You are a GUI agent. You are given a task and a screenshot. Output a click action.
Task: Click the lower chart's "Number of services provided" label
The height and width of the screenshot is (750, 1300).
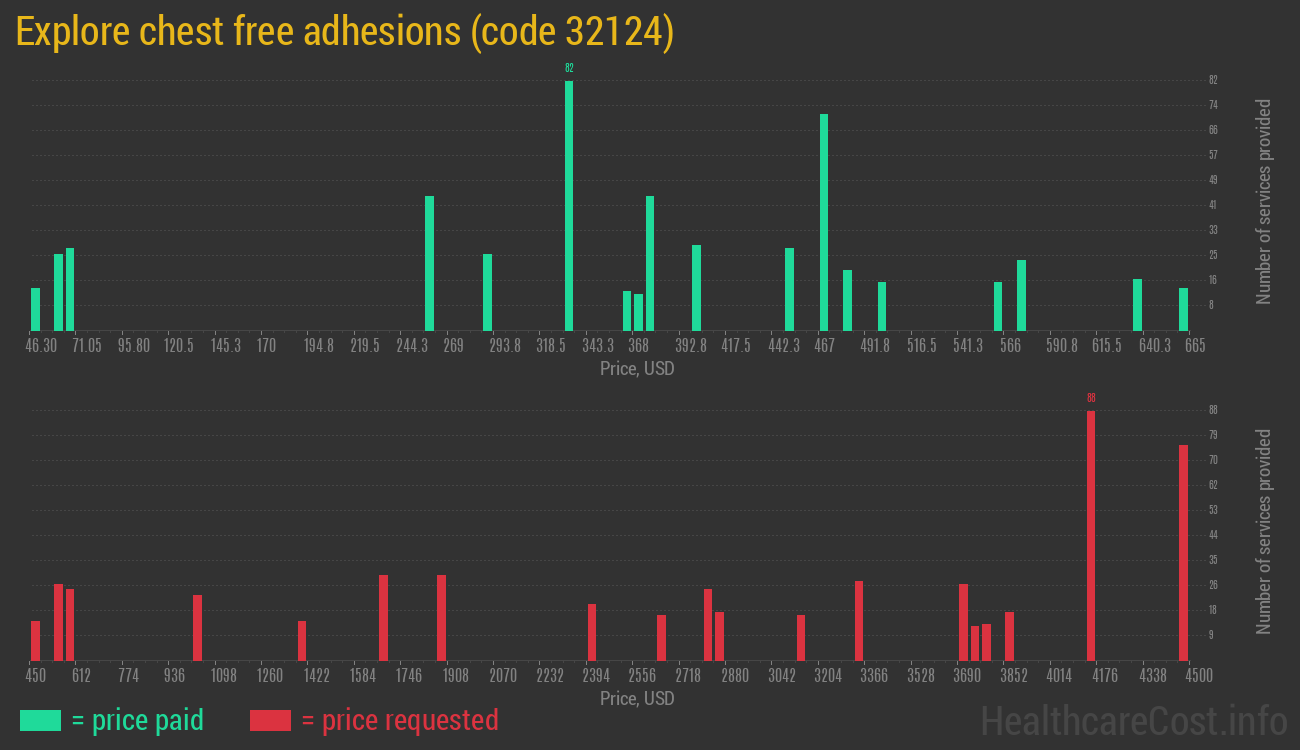pos(1264,531)
